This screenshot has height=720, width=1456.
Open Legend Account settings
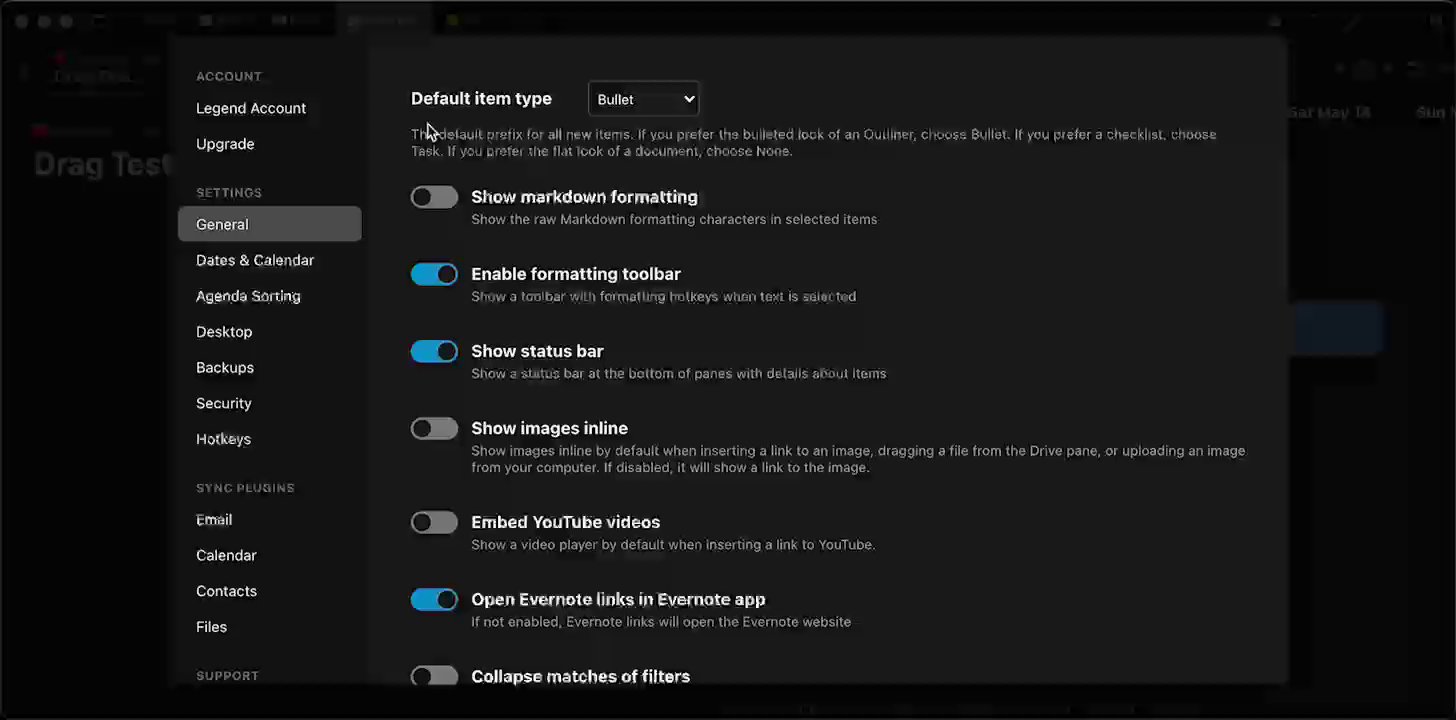tap(251, 108)
